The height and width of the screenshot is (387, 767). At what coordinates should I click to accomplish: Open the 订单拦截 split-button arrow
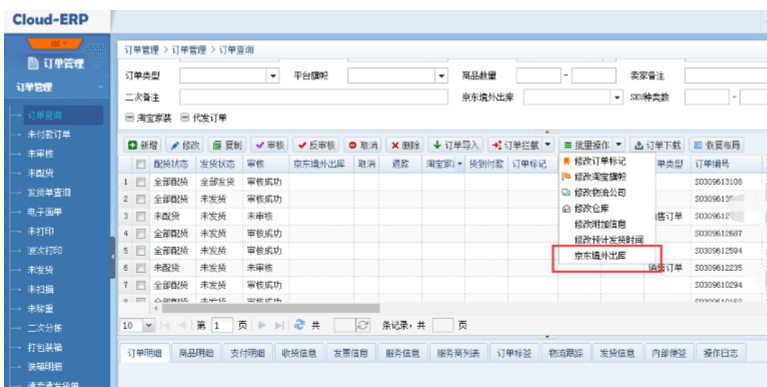(x=548, y=145)
